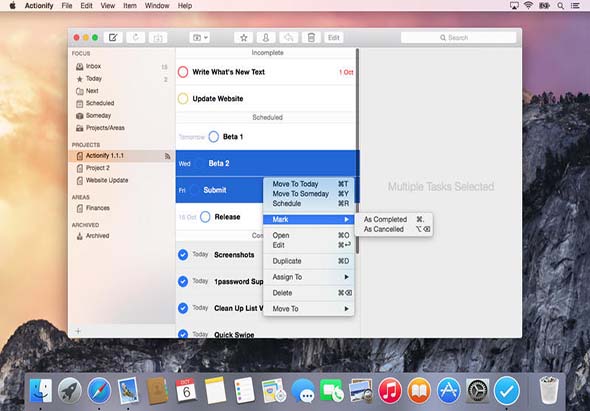Choose As Completed in Mark submenu
Image resolution: width=590 pixels, height=411 pixels.
pos(394,219)
